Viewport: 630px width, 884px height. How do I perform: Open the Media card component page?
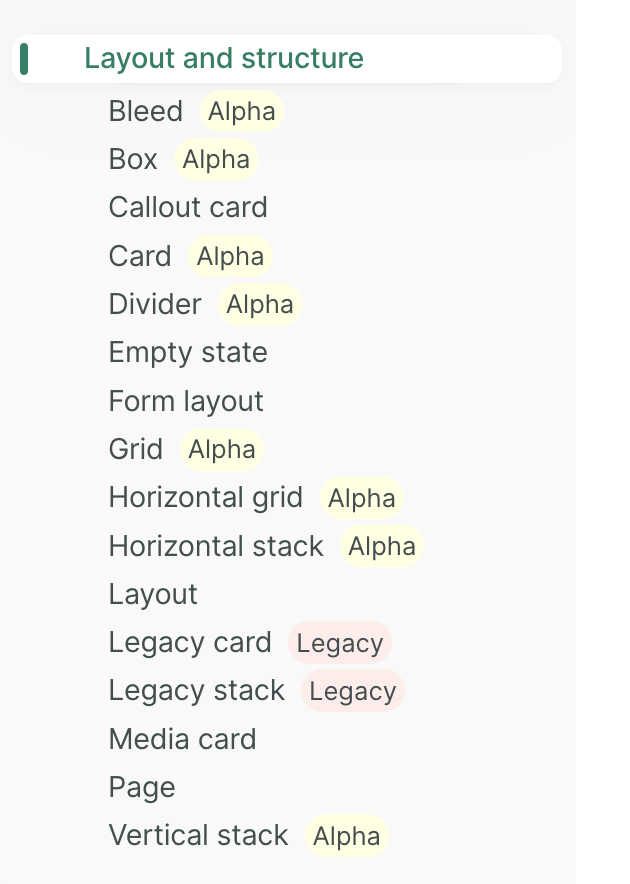tap(182, 739)
